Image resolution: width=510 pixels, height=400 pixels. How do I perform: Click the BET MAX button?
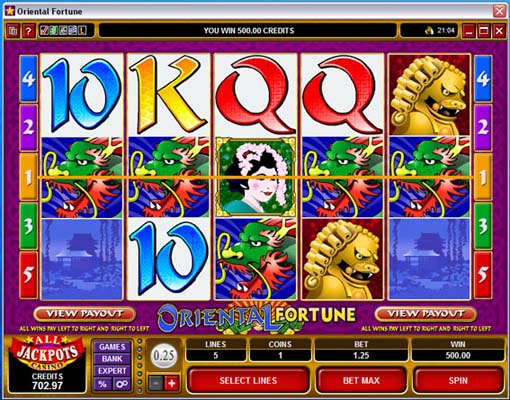point(361,380)
